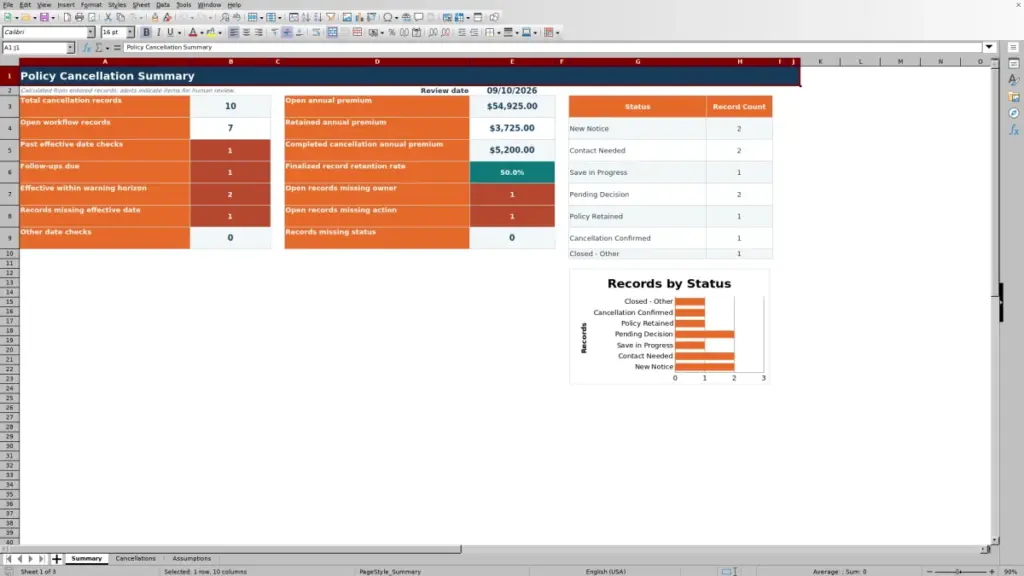Open the font color dropdown arrow
1024x576 pixels.
pyautogui.click(x=202, y=32)
